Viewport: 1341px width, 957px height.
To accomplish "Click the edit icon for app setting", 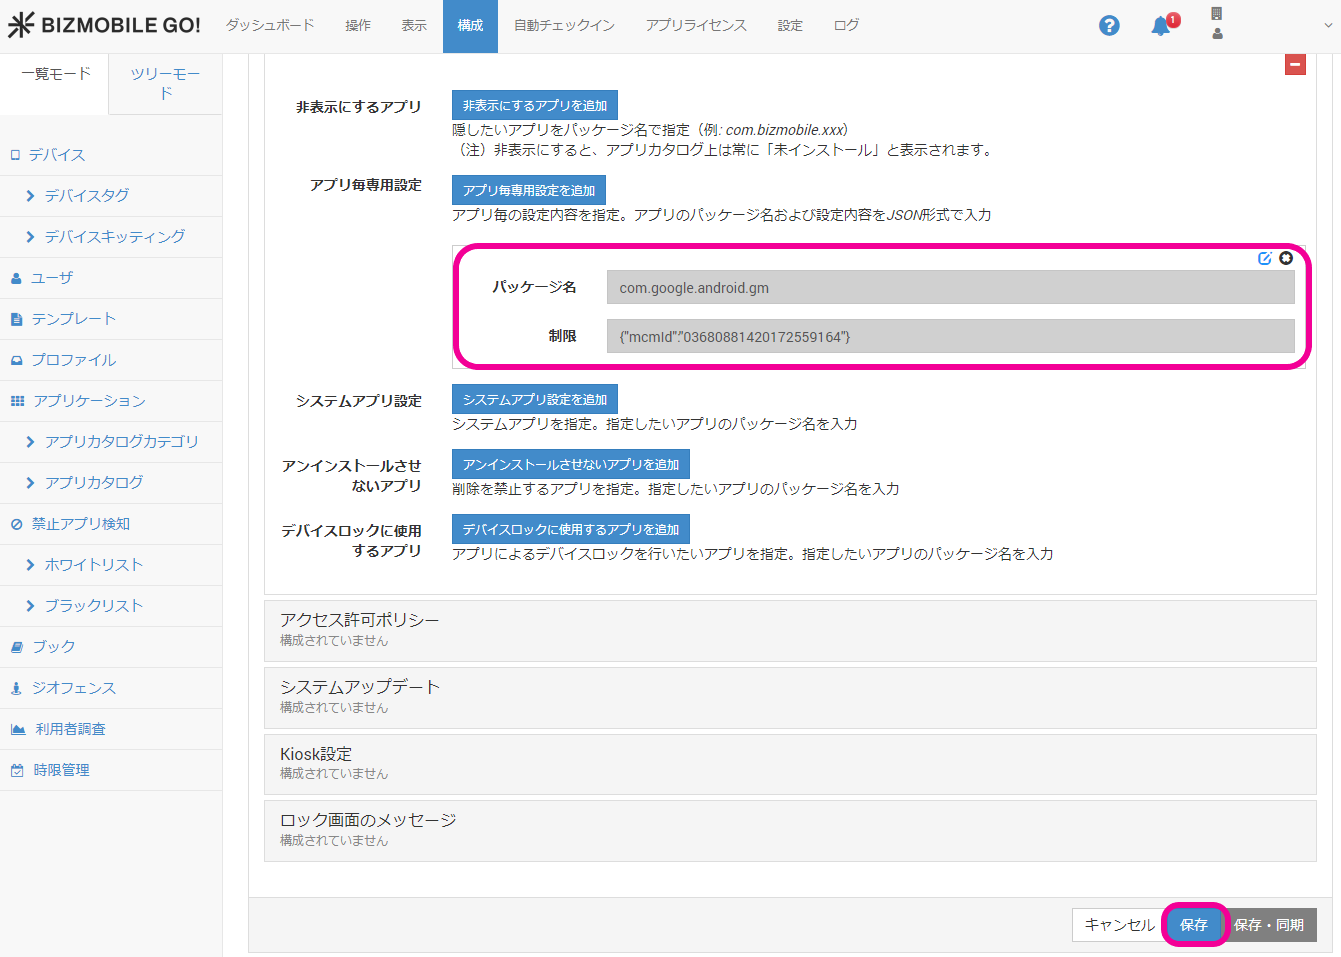I will click(1265, 258).
